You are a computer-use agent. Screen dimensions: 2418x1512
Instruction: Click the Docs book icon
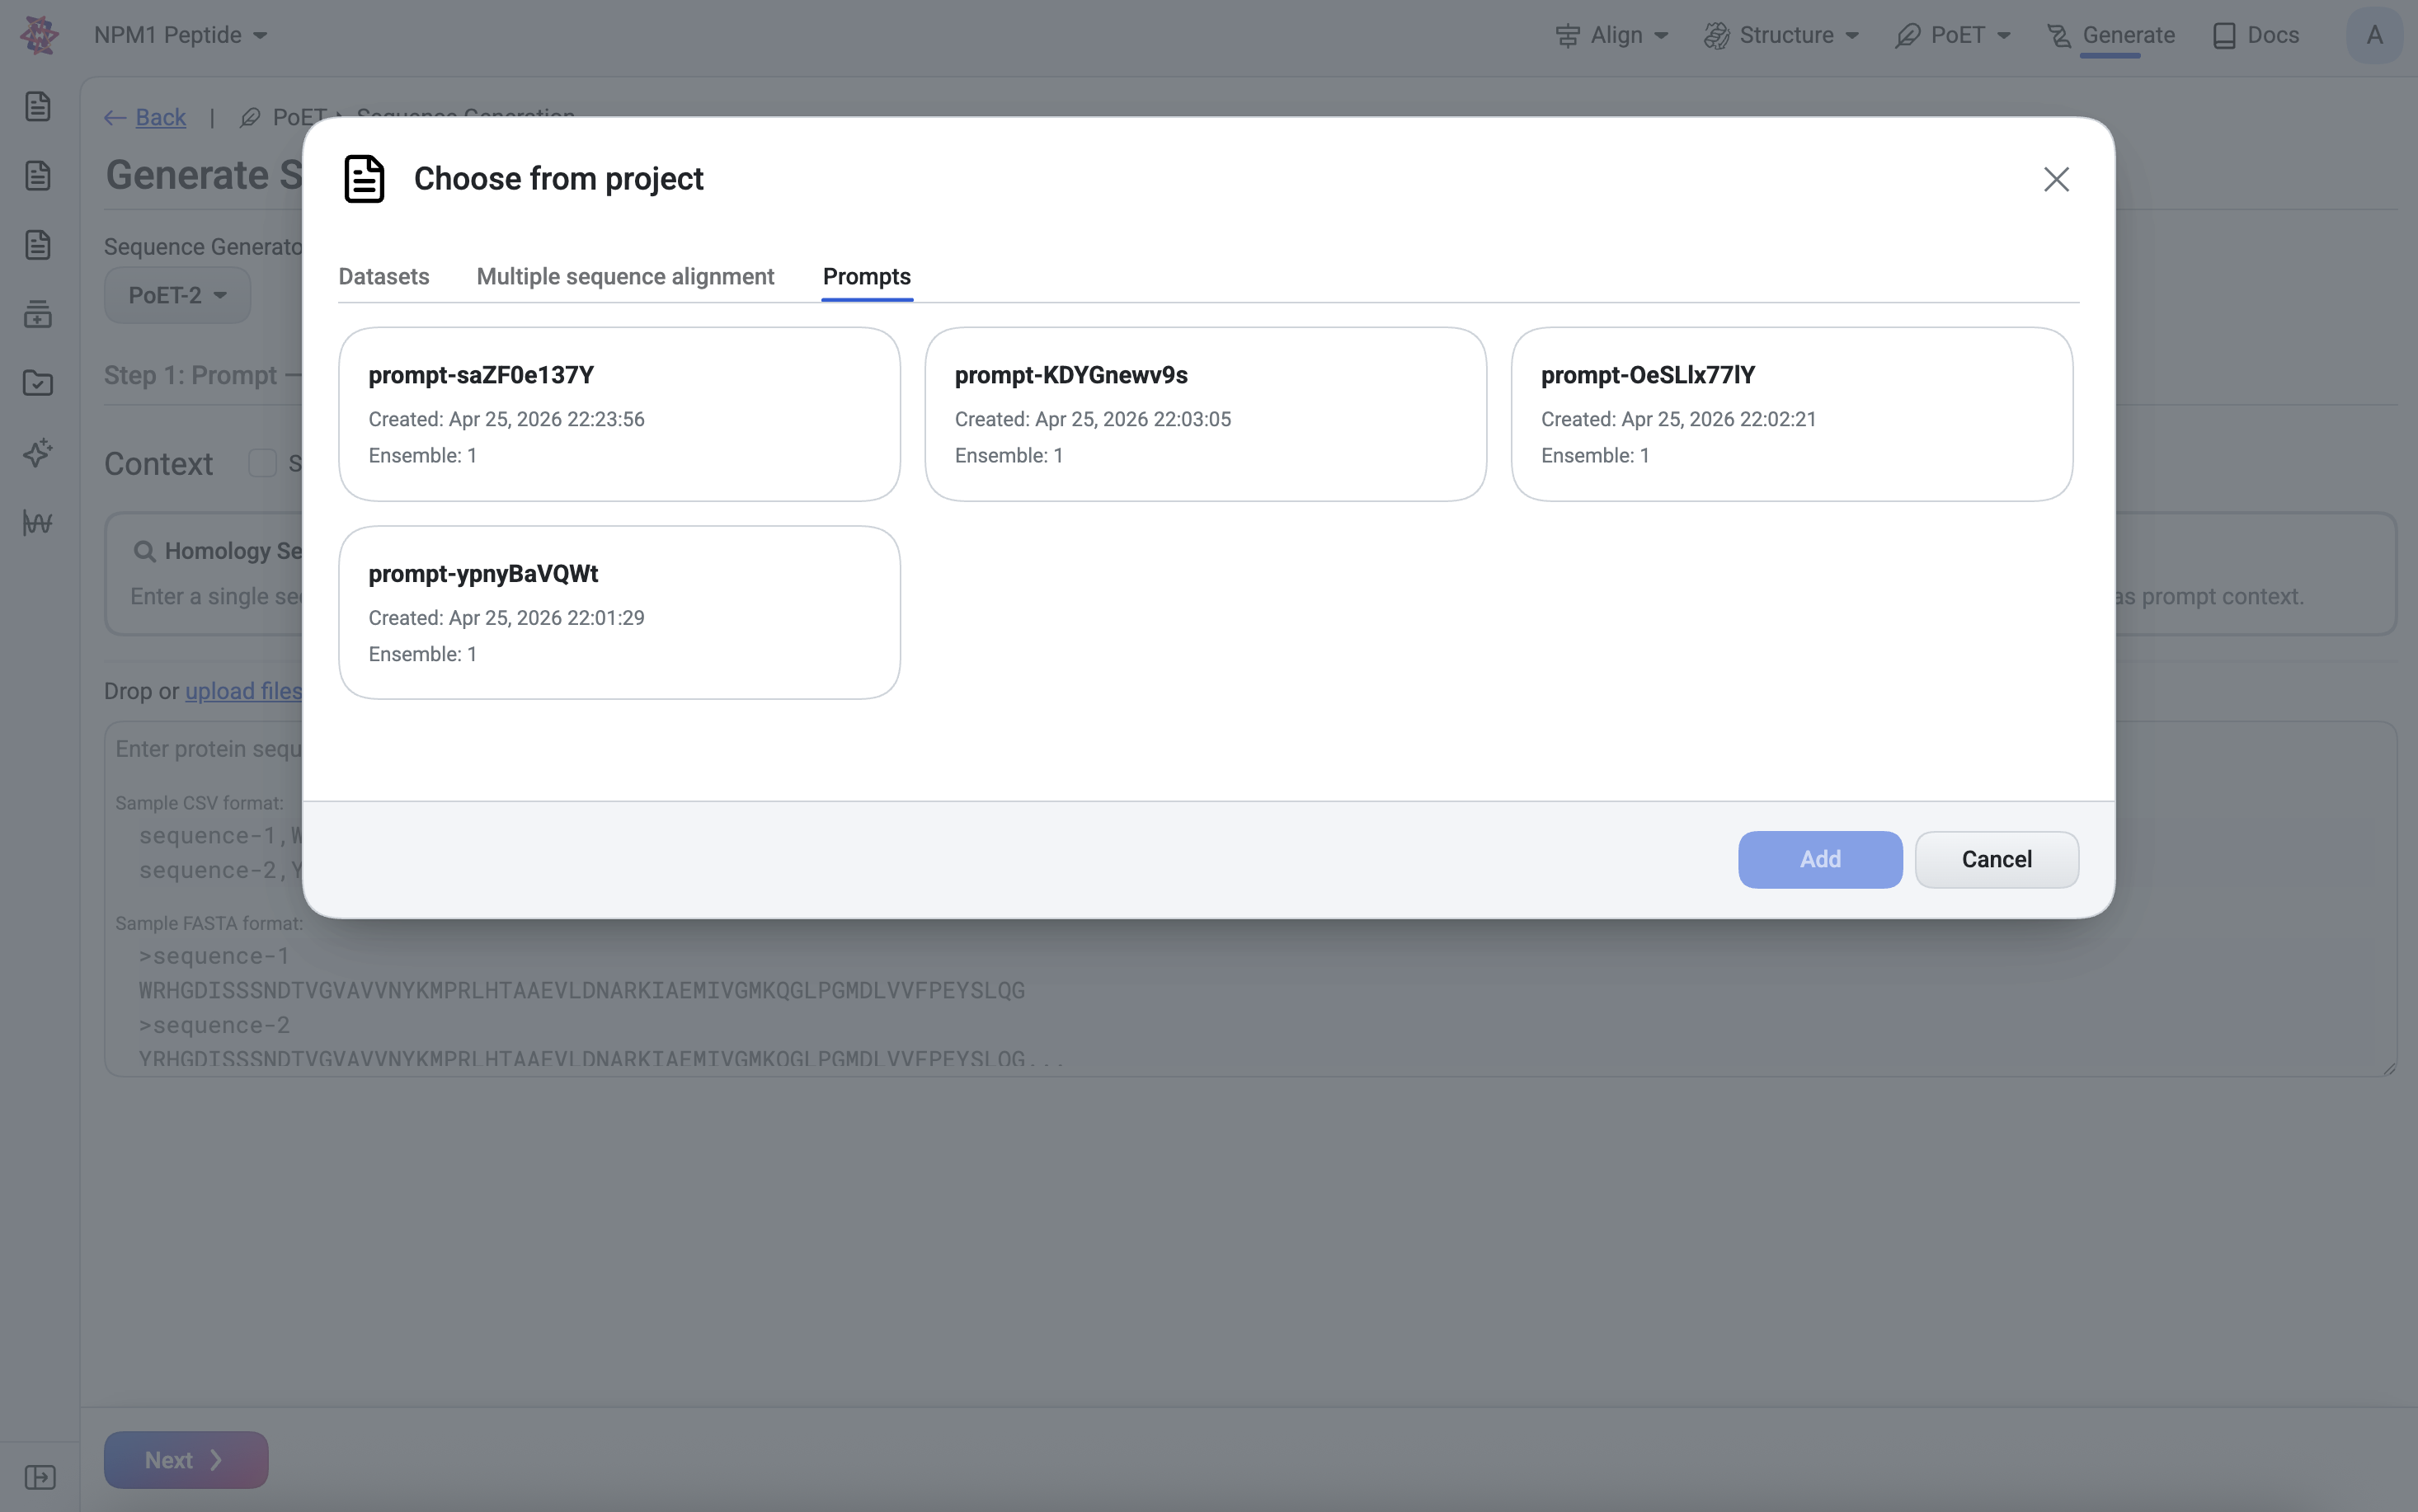tap(2224, 36)
